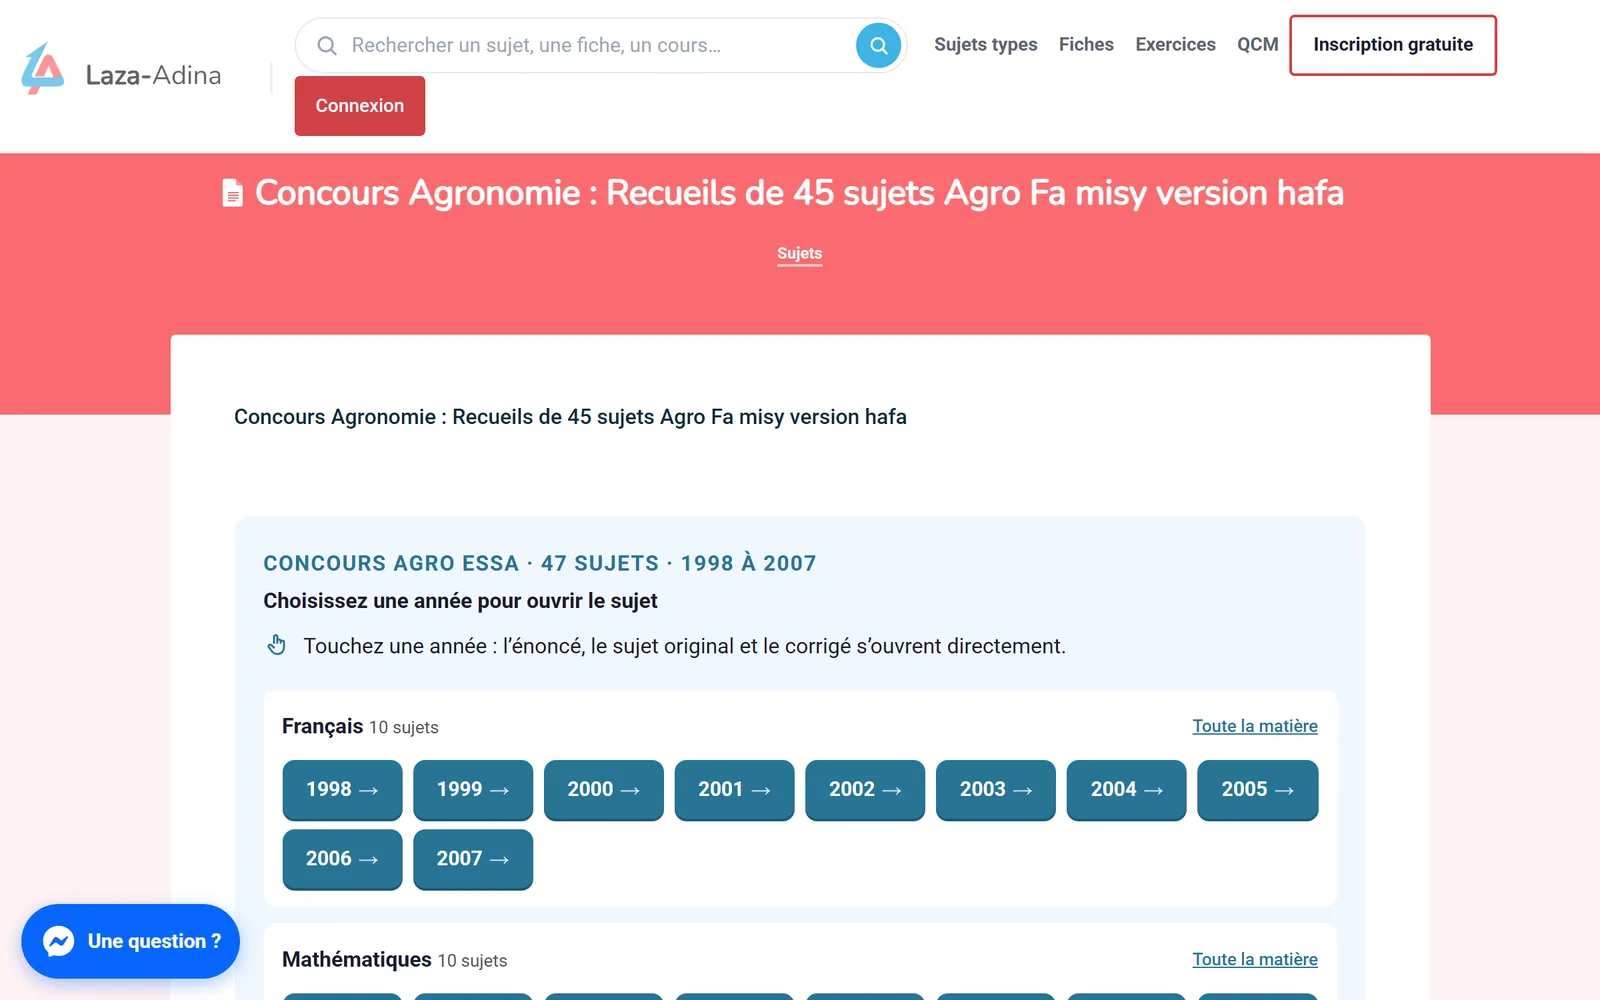The width and height of the screenshot is (1600, 1000).
Task: Follow Toute la matière link for Mathématiques
Action: pyautogui.click(x=1255, y=959)
